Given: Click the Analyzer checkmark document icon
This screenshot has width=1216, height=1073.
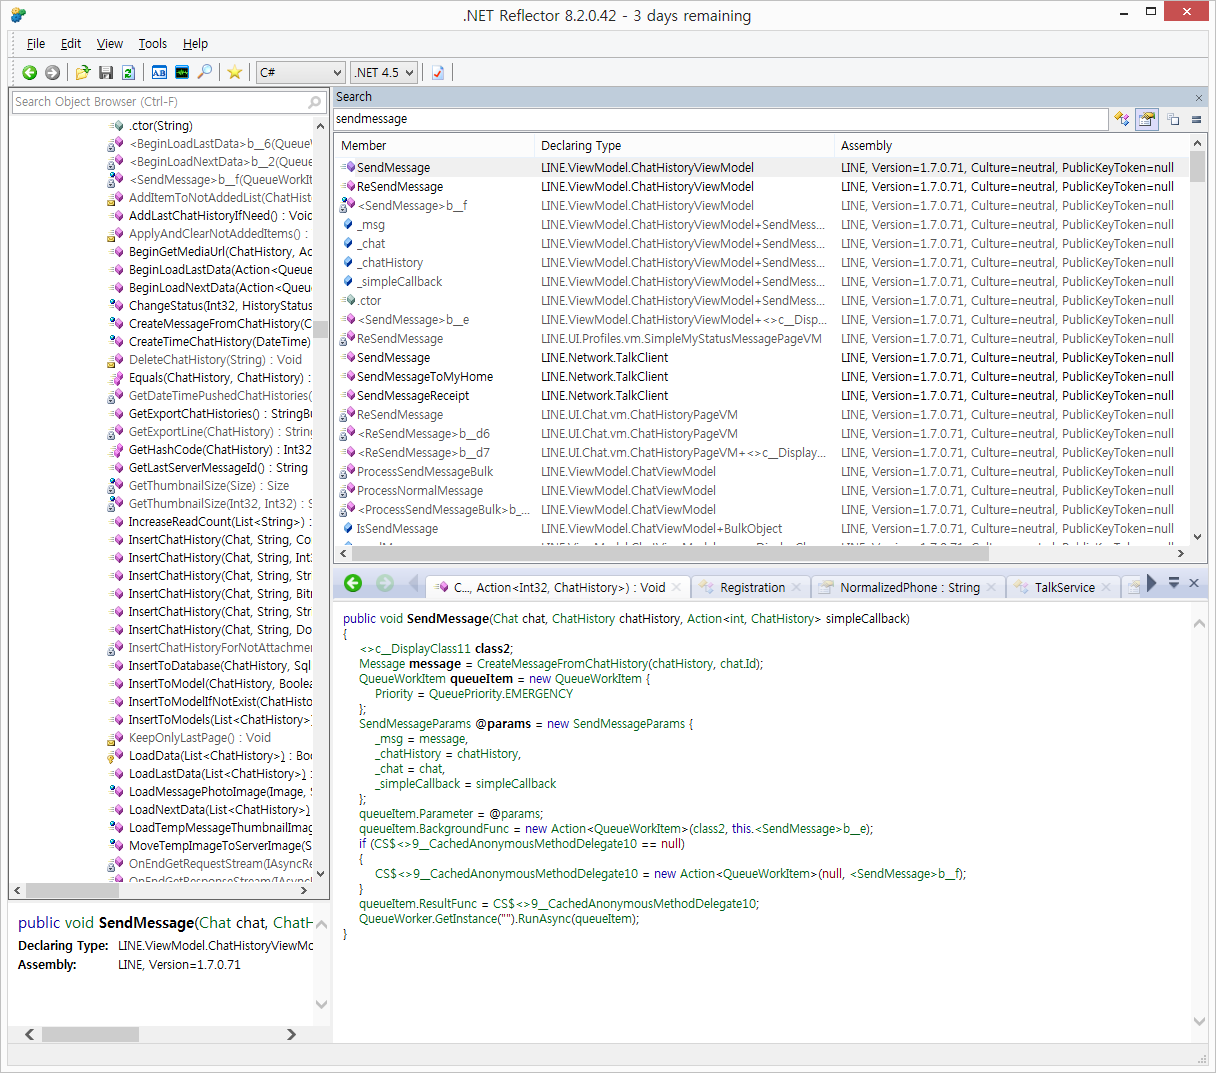Looking at the screenshot, I should click(x=438, y=72).
